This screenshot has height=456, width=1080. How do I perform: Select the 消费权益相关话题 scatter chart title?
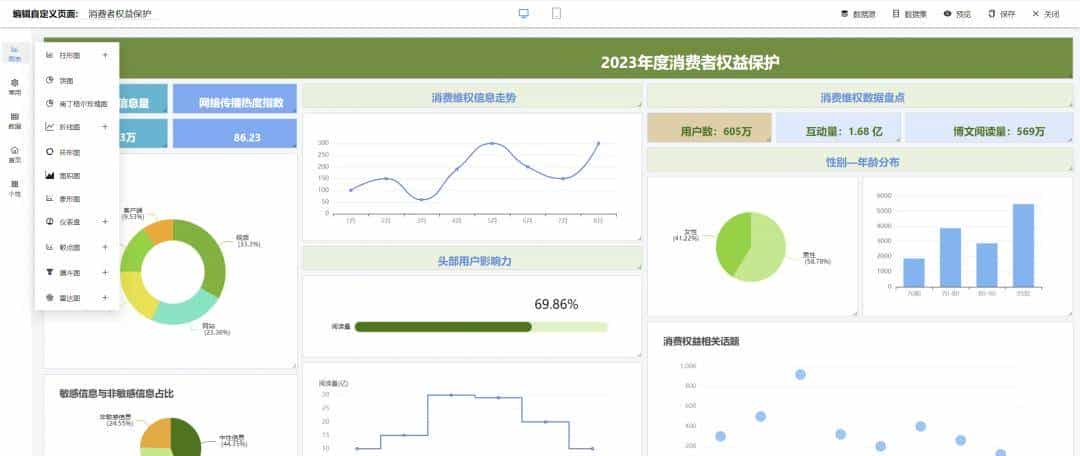(x=701, y=342)
